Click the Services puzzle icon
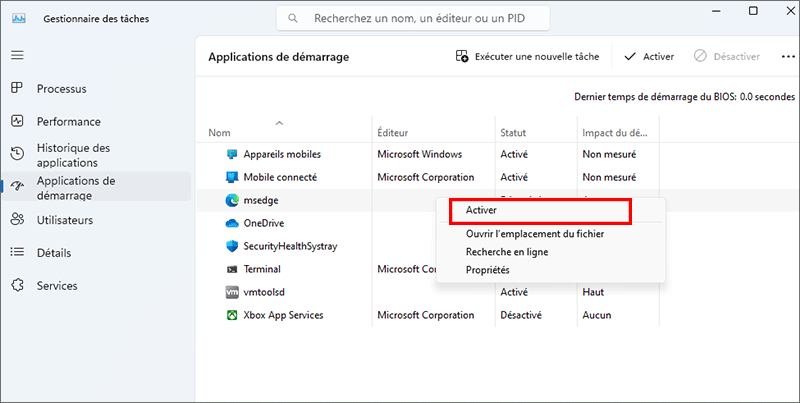 pyautogui.click(x=17, y=285)
